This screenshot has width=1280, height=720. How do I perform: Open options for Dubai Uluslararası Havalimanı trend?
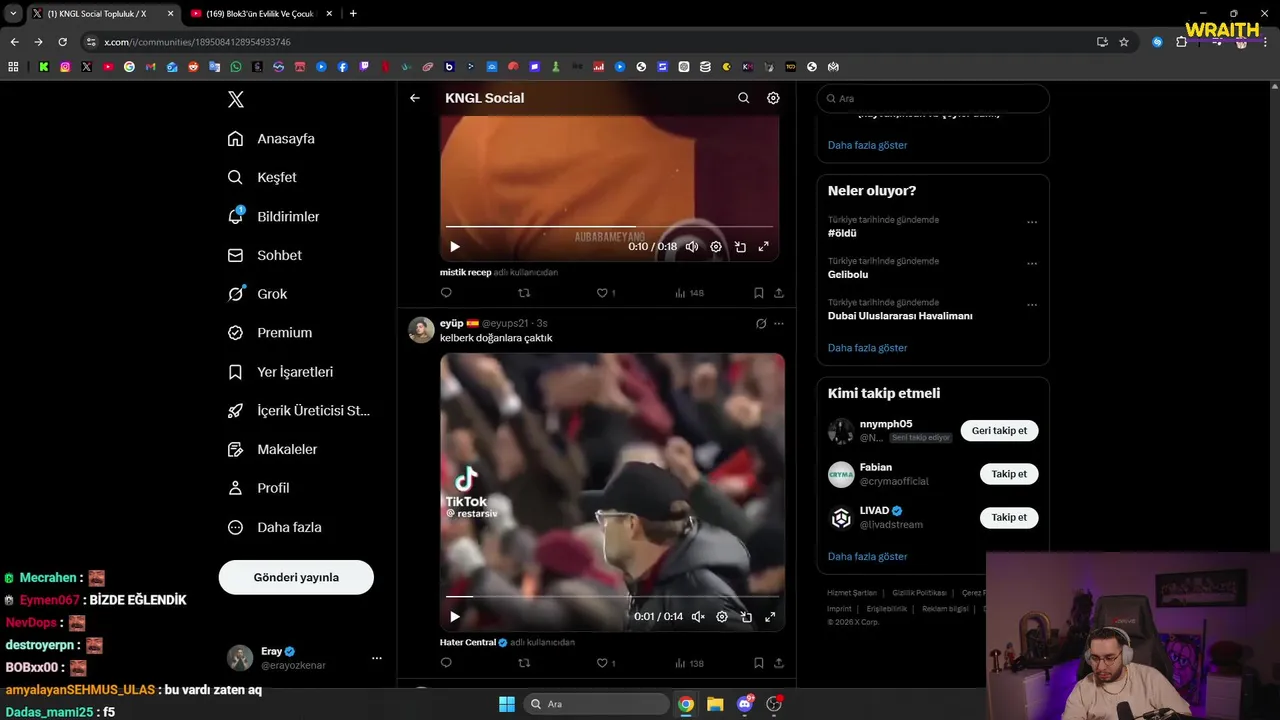coord(1032,304)
